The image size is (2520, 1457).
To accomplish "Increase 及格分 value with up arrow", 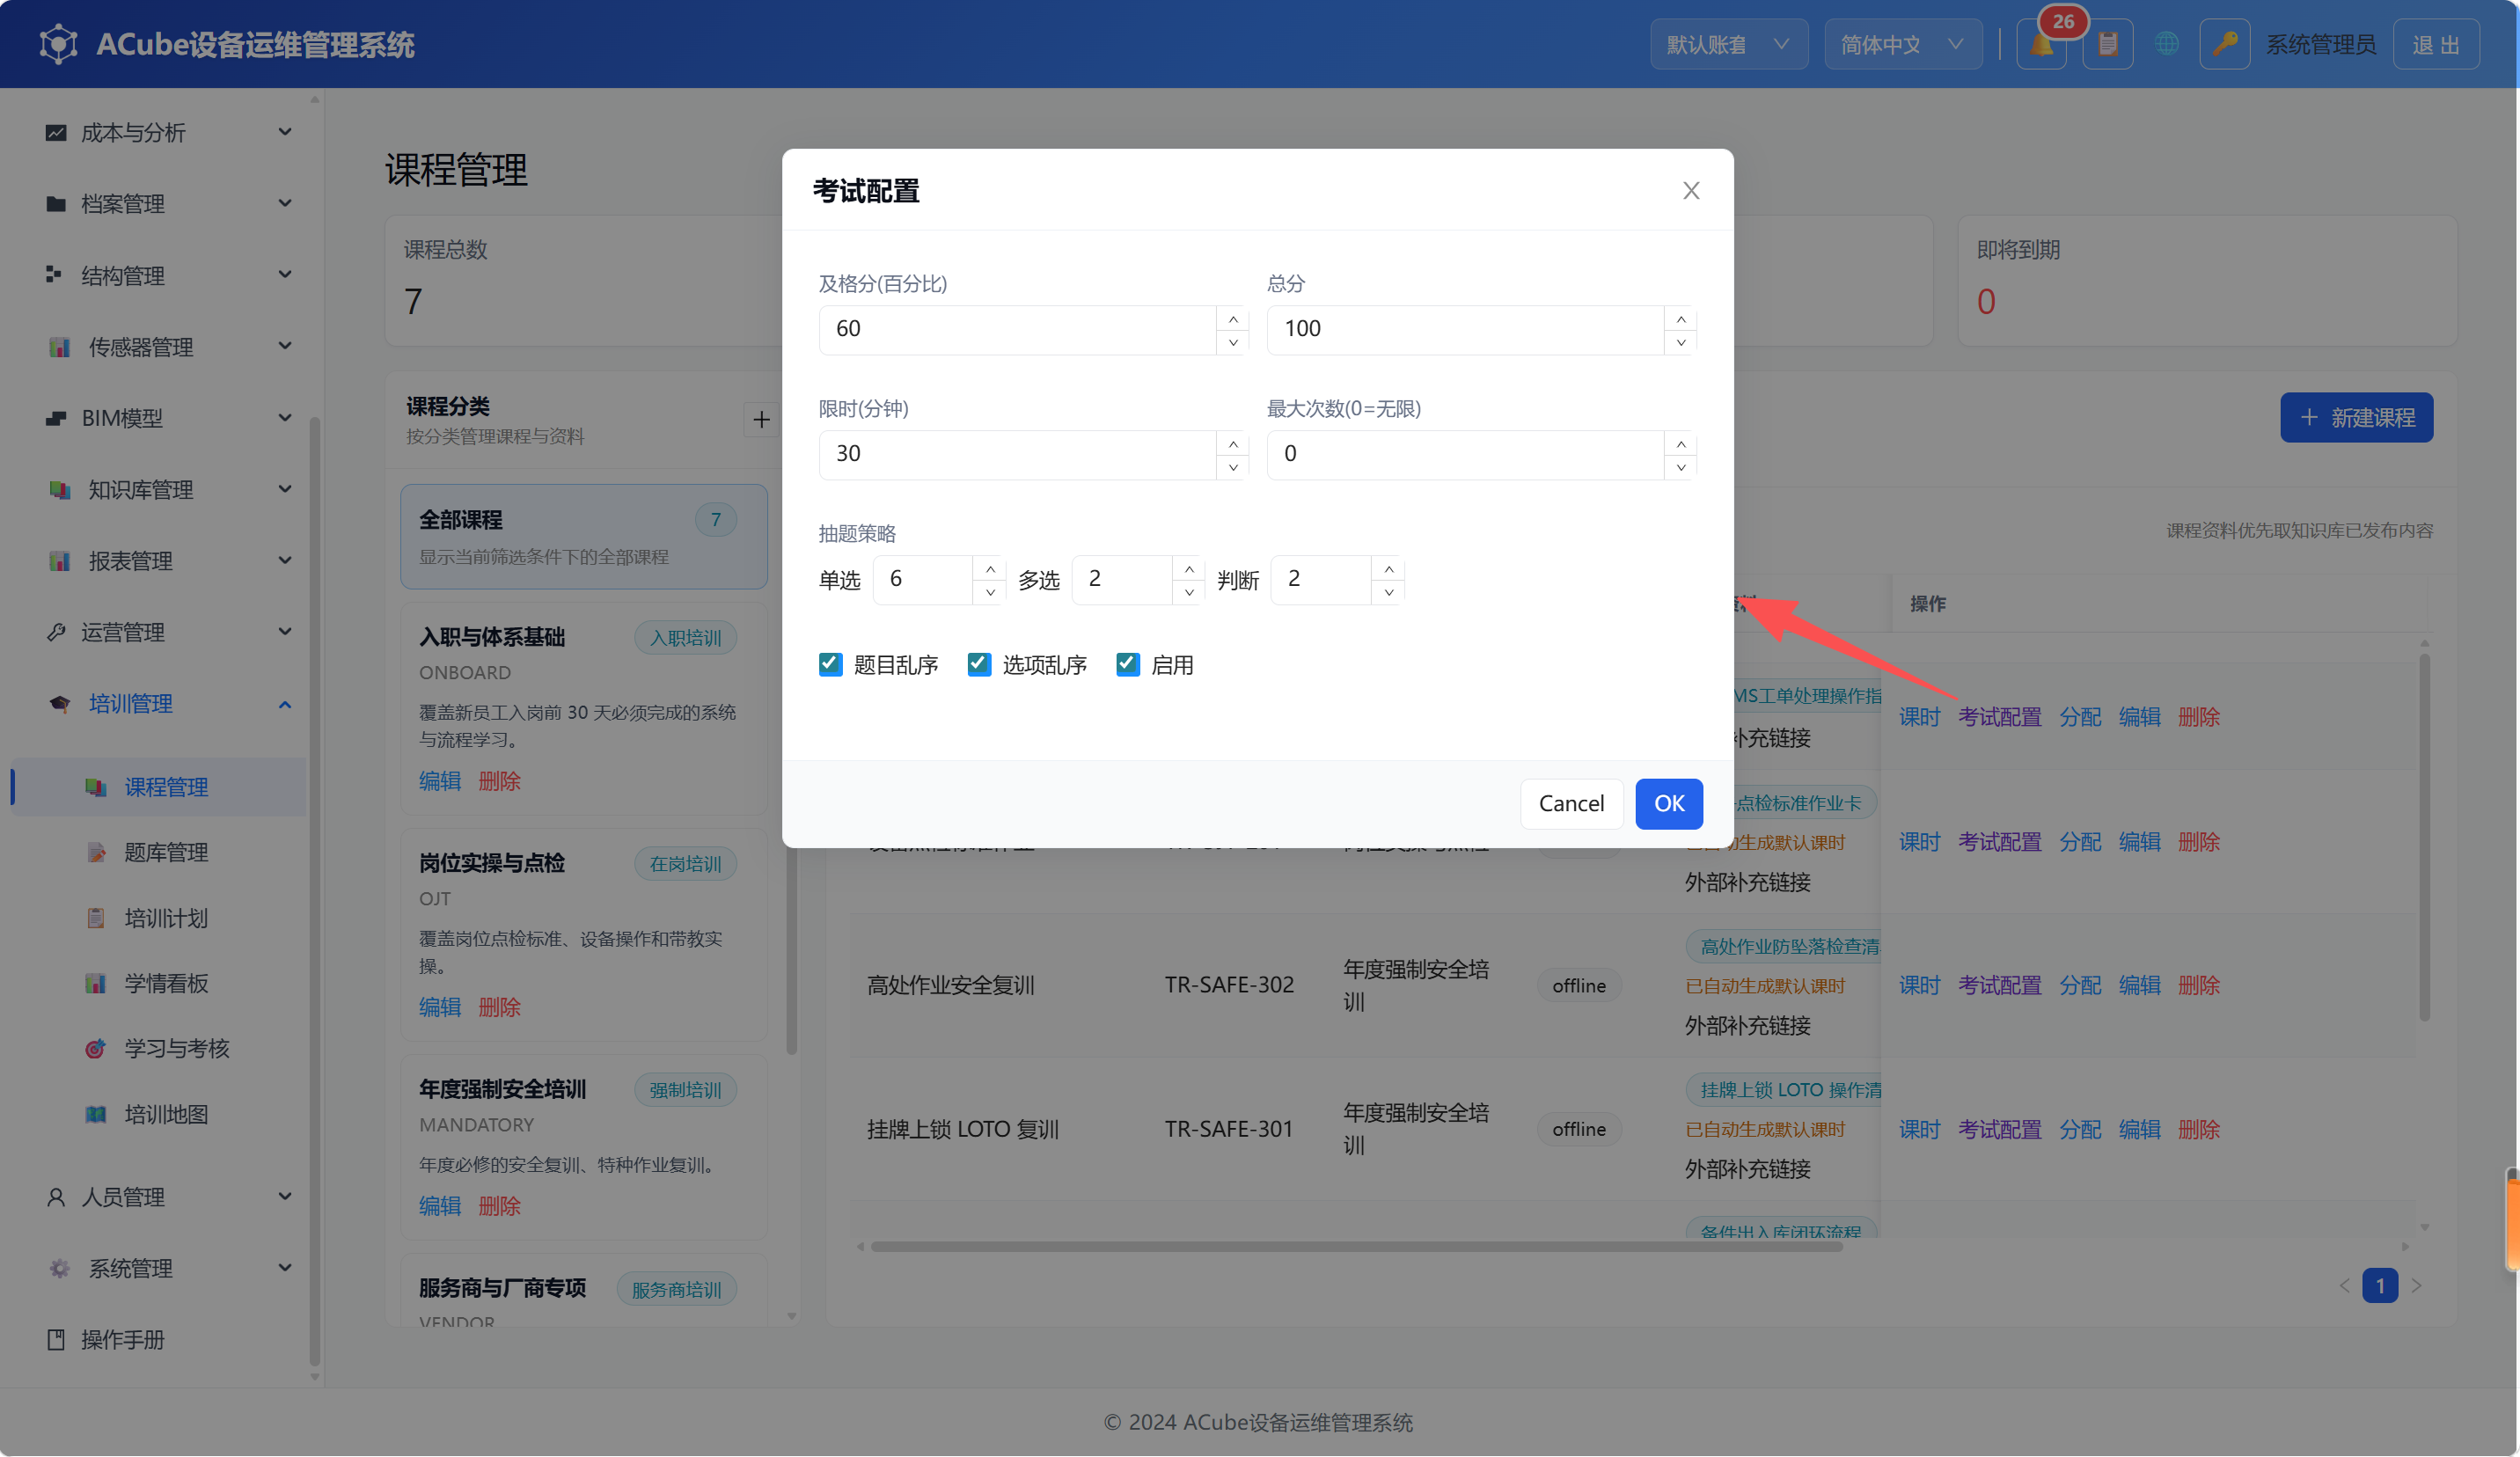I will (1233, 319).
